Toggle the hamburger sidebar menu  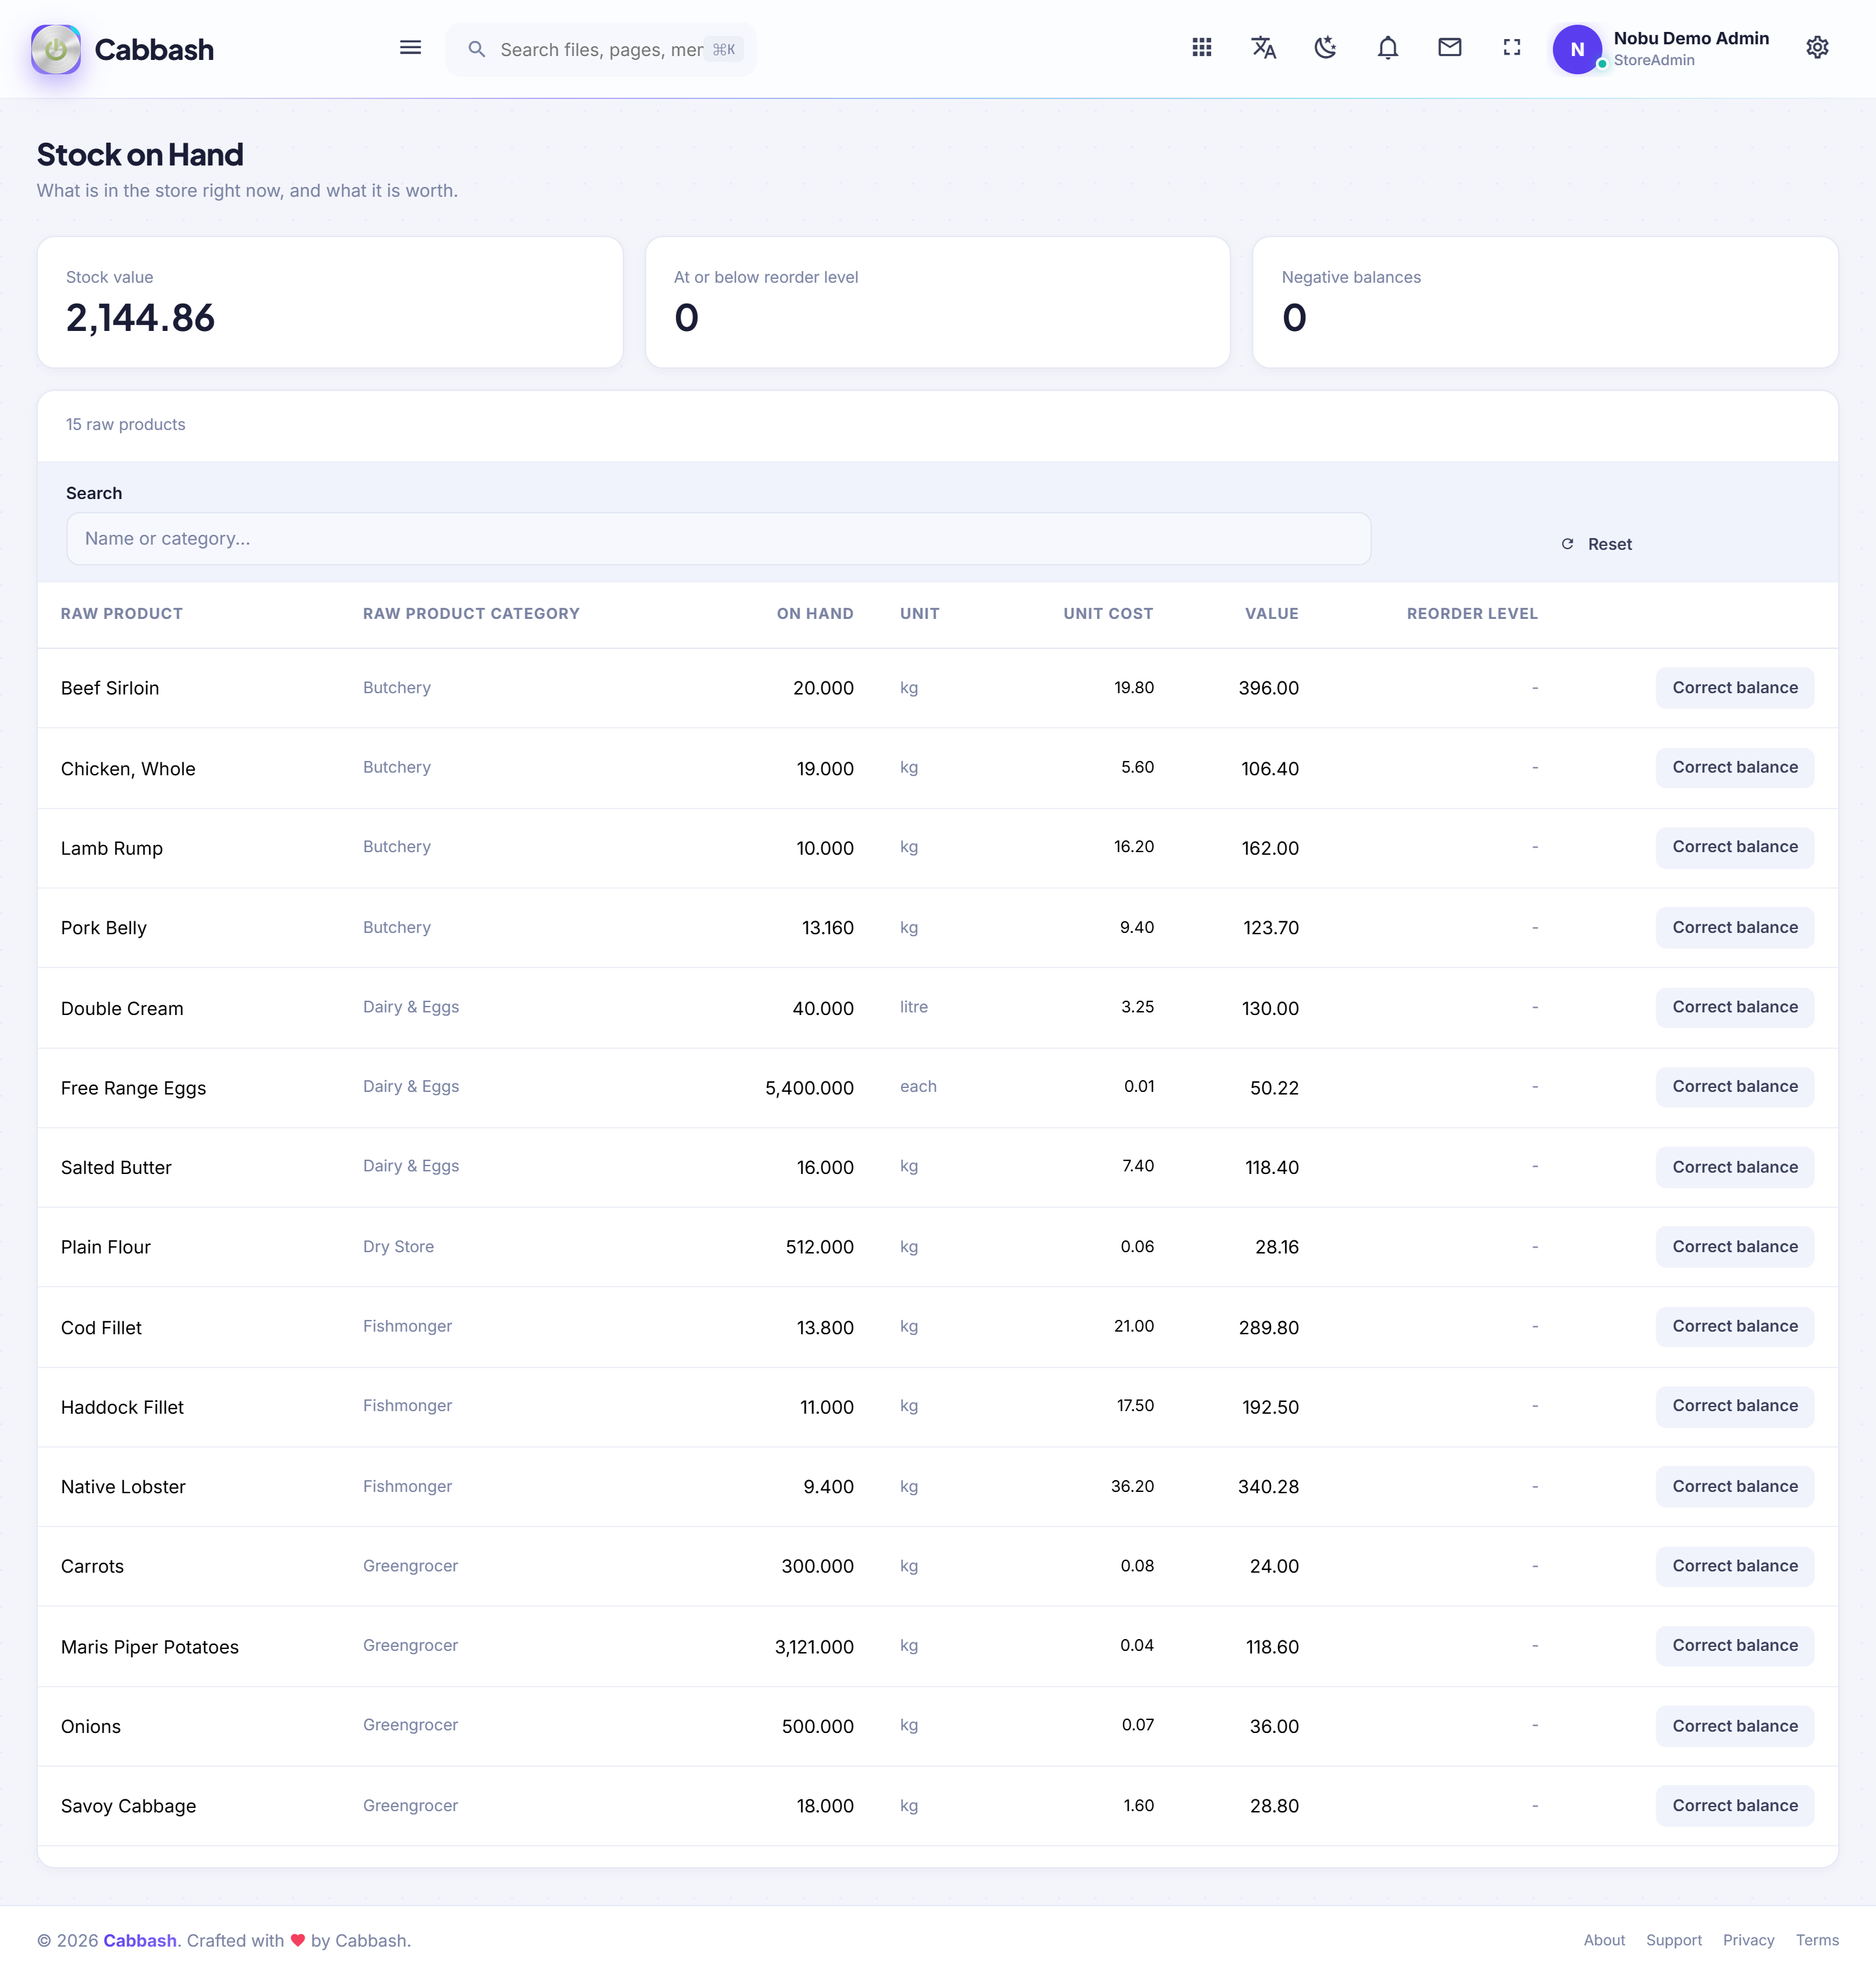410,48
